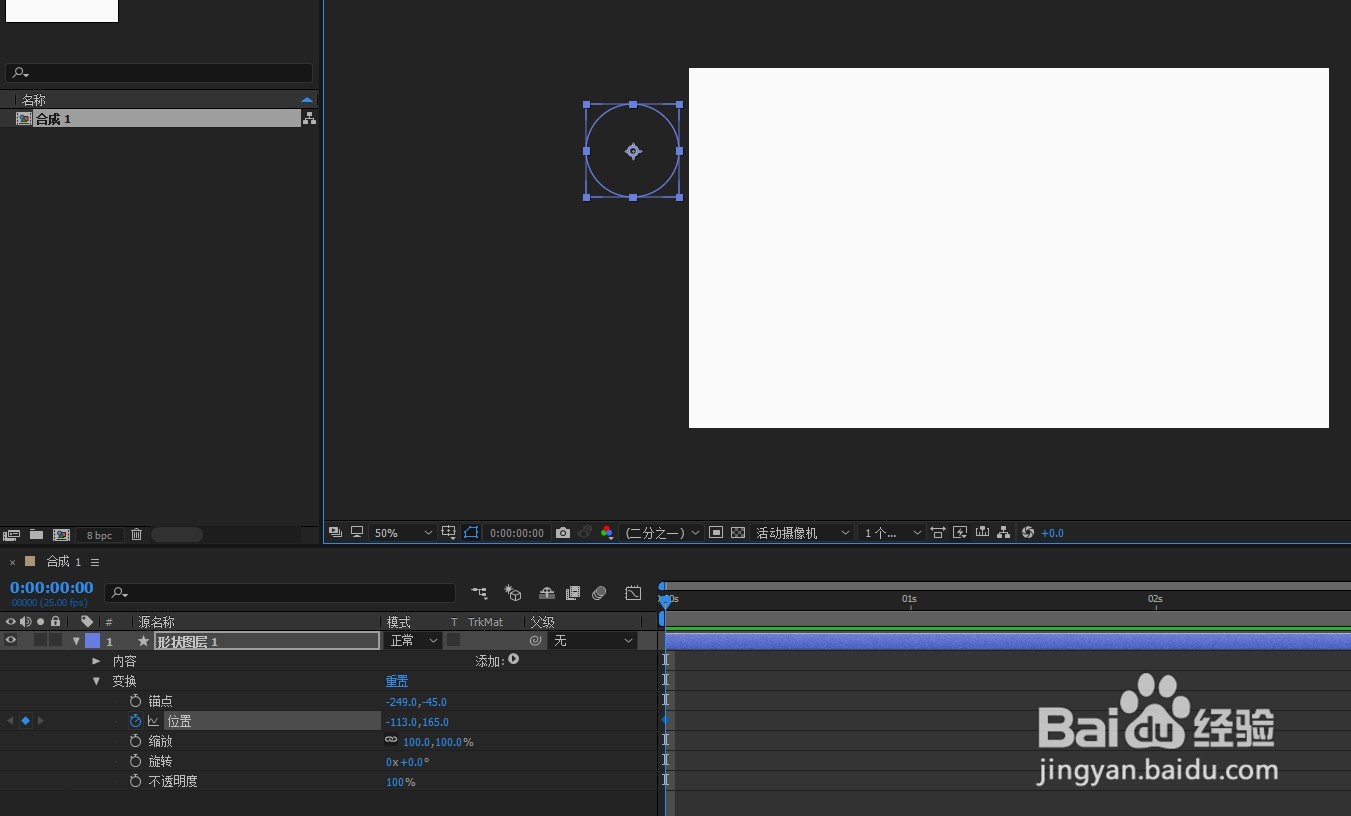
Task: Enable the 缩放 stopwatch
Action: coord(135,741)
